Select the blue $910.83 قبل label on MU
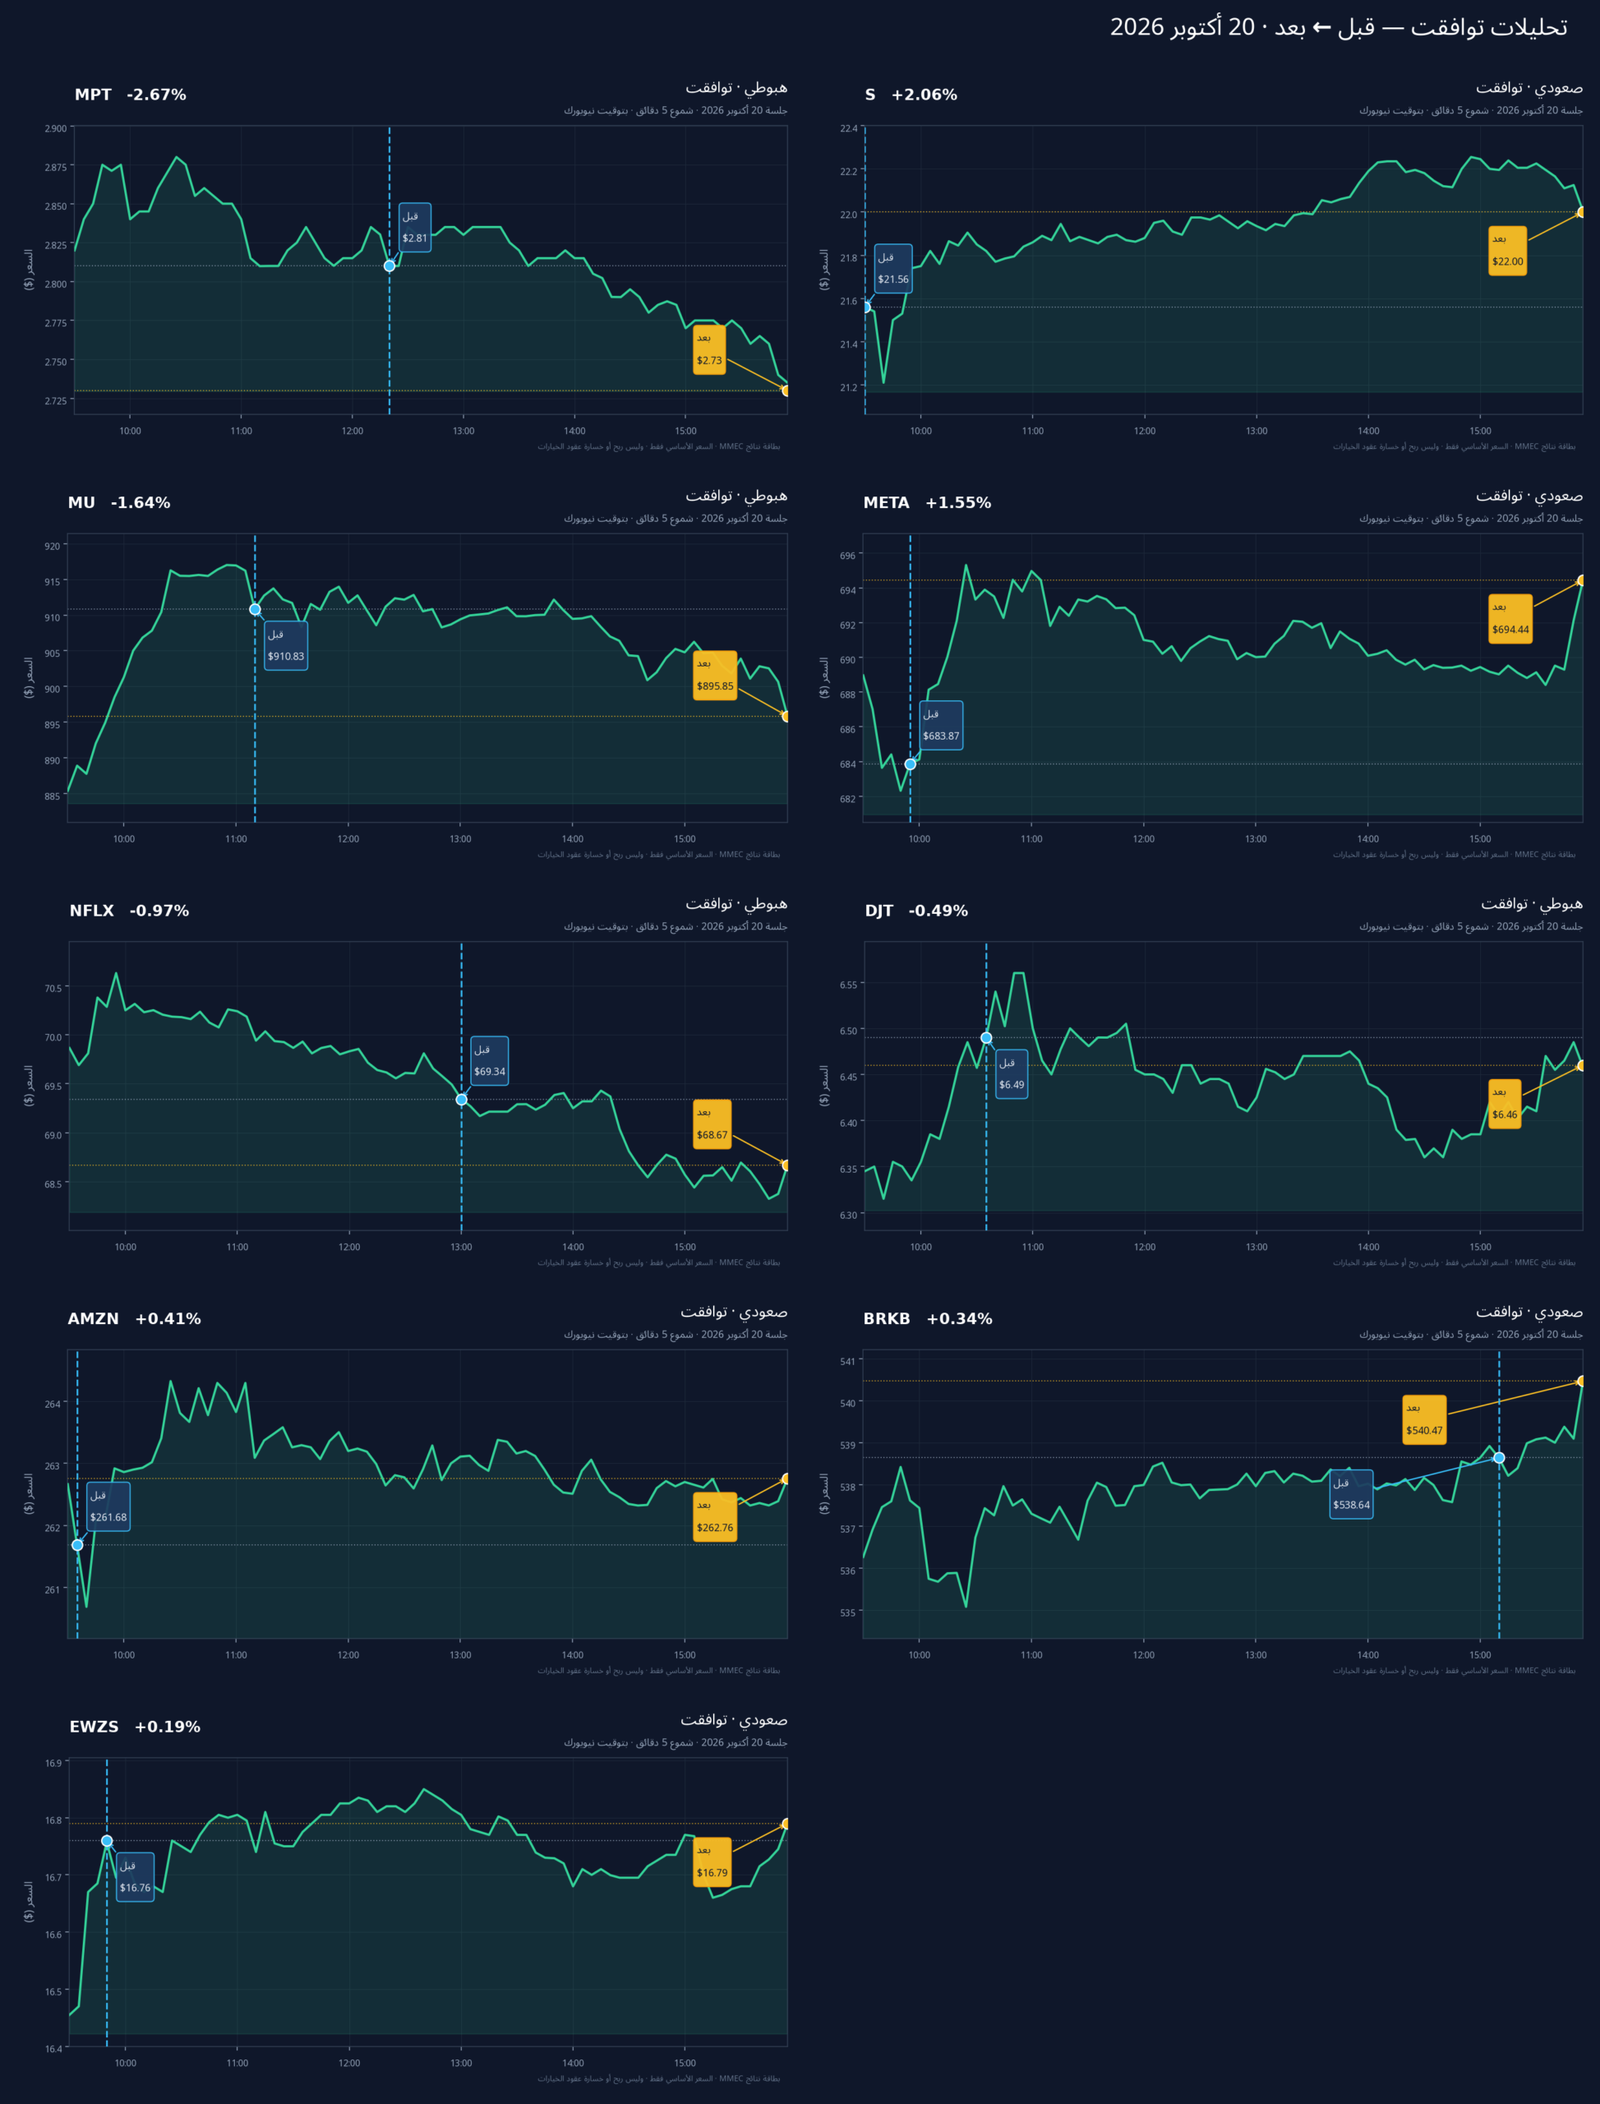 [x=286, y=646]
